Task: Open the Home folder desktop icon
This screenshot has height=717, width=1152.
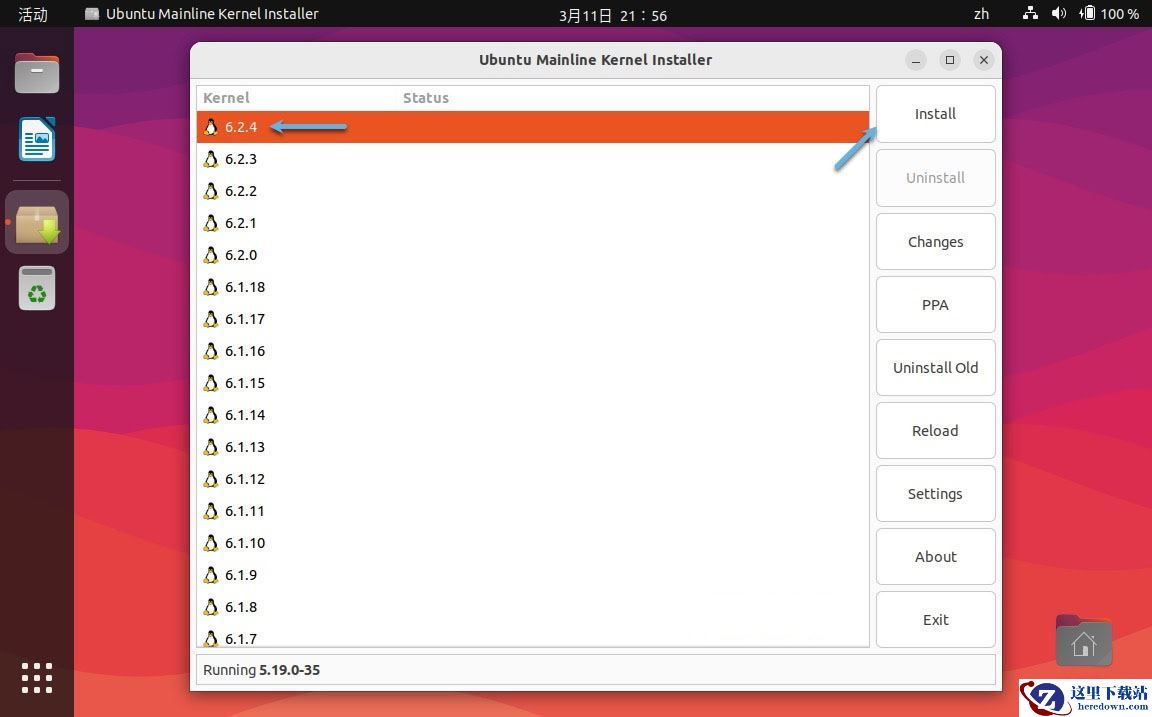Action: 1084,641
